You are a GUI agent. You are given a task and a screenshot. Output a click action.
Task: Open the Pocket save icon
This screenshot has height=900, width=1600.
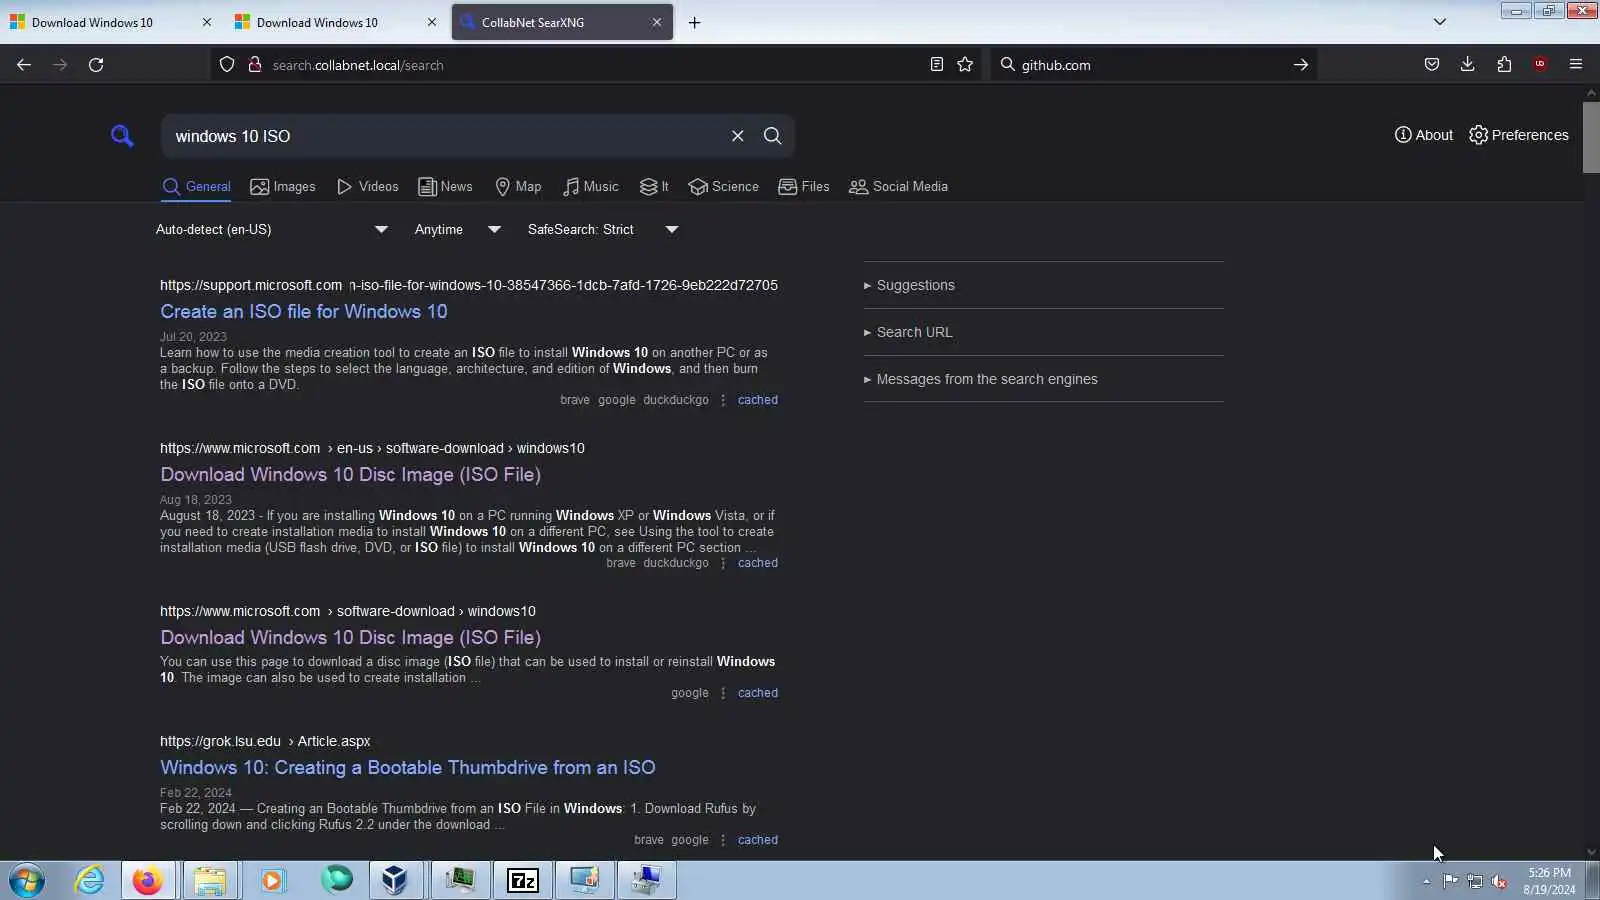coord(1432,65)
